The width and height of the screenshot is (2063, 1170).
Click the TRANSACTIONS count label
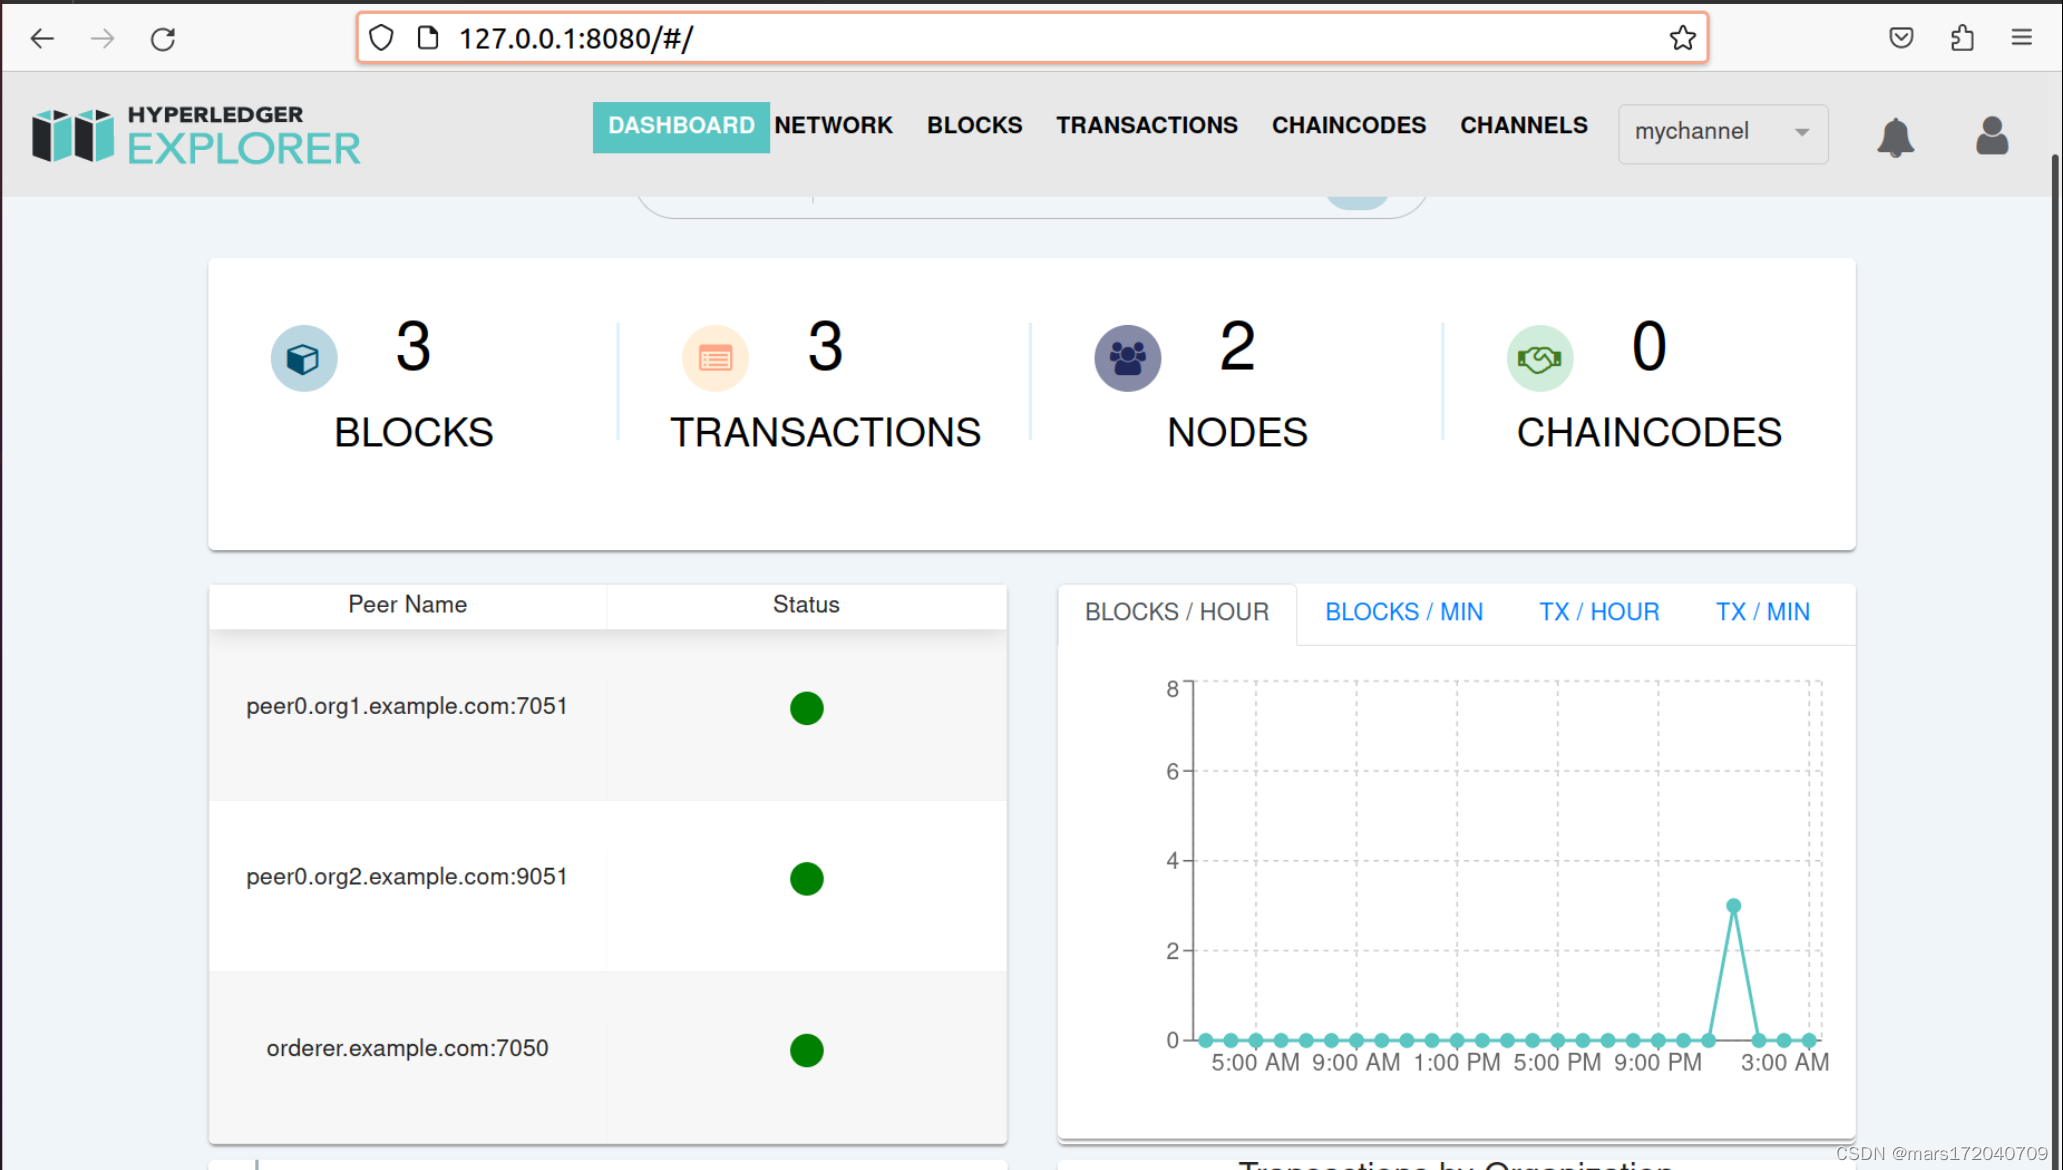click(x=825, y=433)
